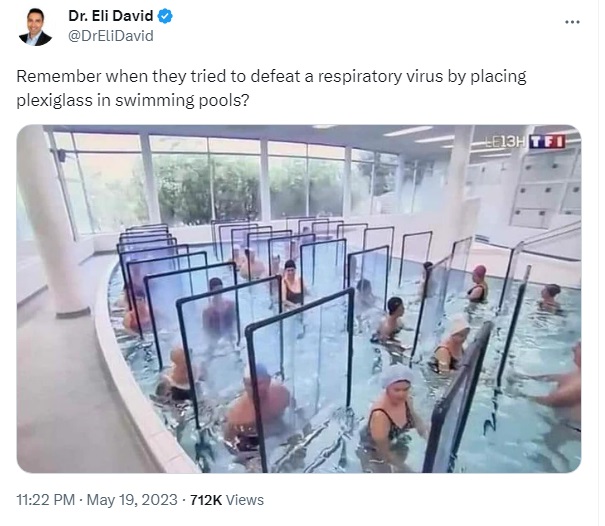Open the swimming pool video at its center
This screenshot has width=605, height=526.
pyautogui.click(x=299, y=299)
